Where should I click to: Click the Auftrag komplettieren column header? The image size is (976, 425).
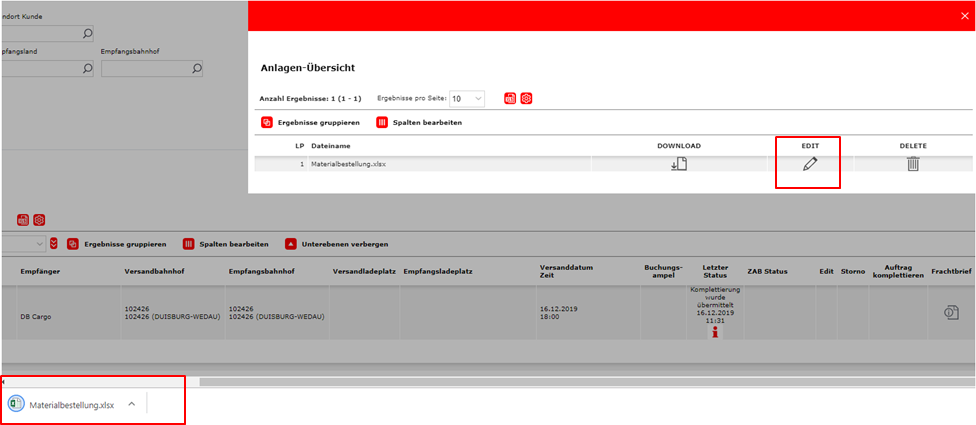[x=898, y=271]
